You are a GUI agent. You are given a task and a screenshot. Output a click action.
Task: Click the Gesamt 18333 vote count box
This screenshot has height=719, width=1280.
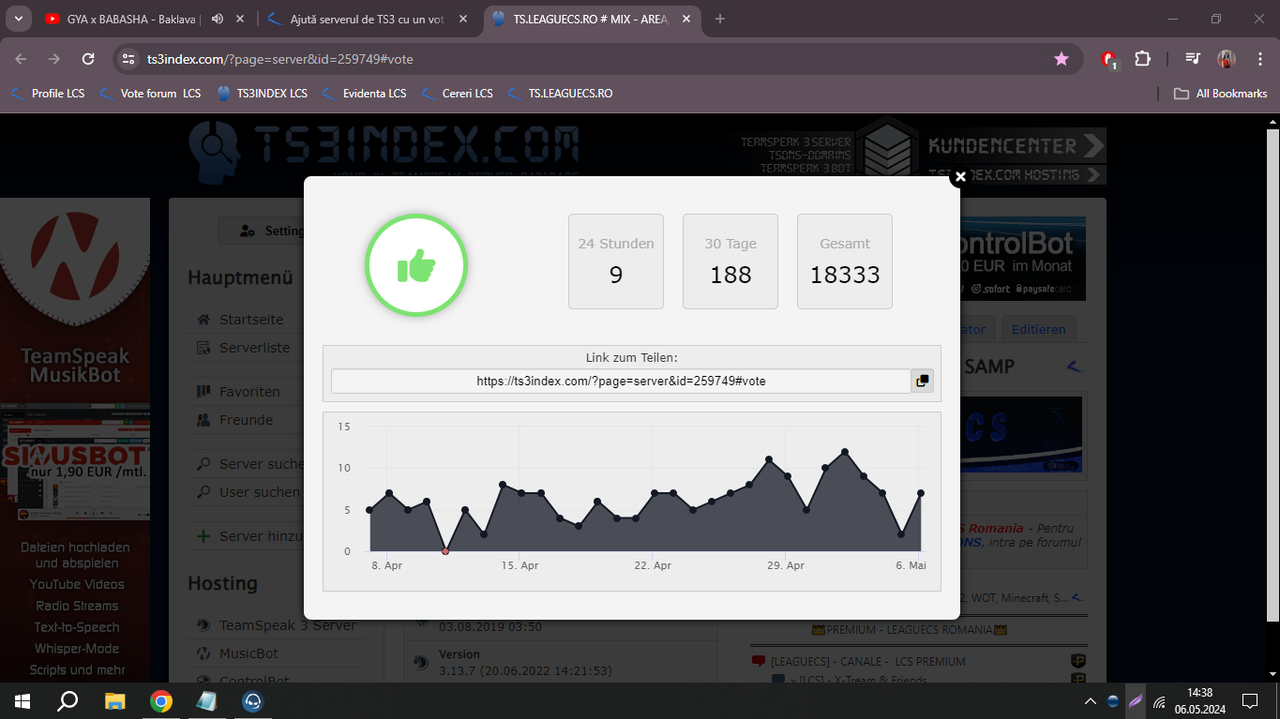(x=845, y=261)
